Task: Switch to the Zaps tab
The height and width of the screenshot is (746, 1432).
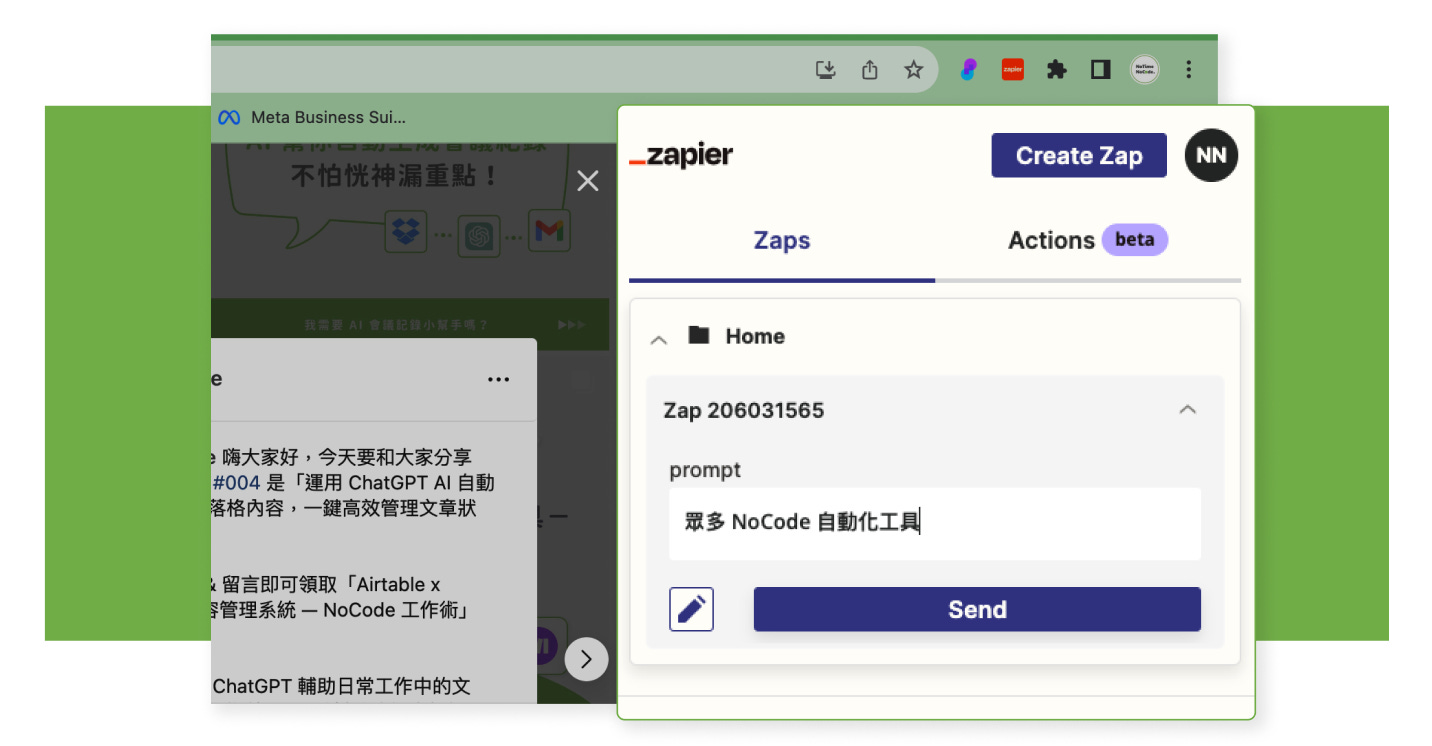Action: tap(782, 241)
